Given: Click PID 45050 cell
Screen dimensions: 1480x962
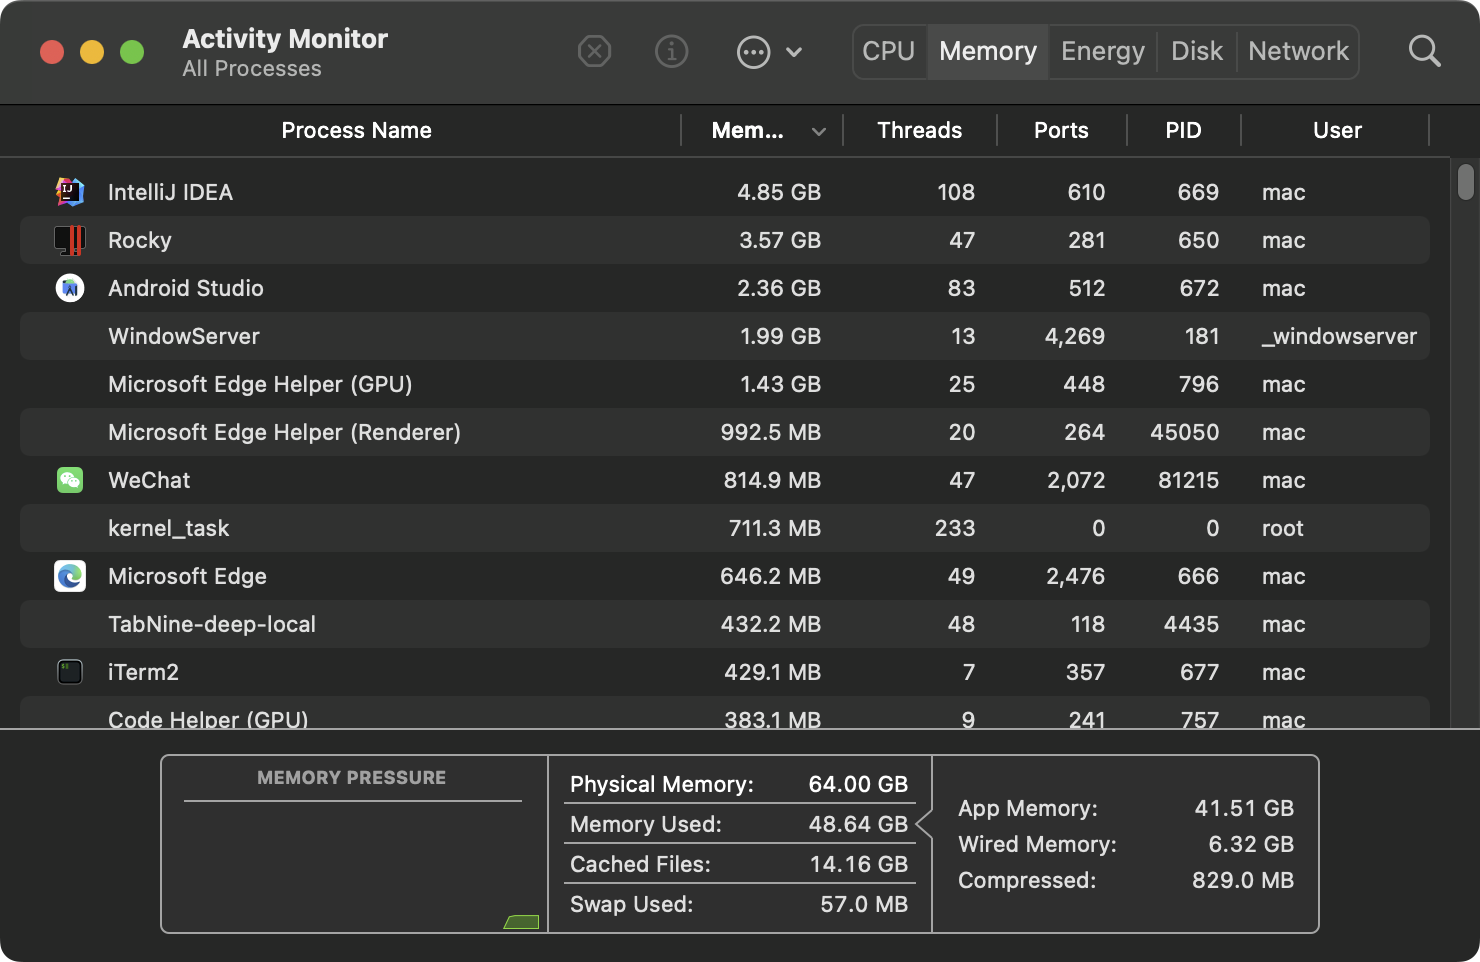Looking at the screenshot, I should coord(1185,432).
